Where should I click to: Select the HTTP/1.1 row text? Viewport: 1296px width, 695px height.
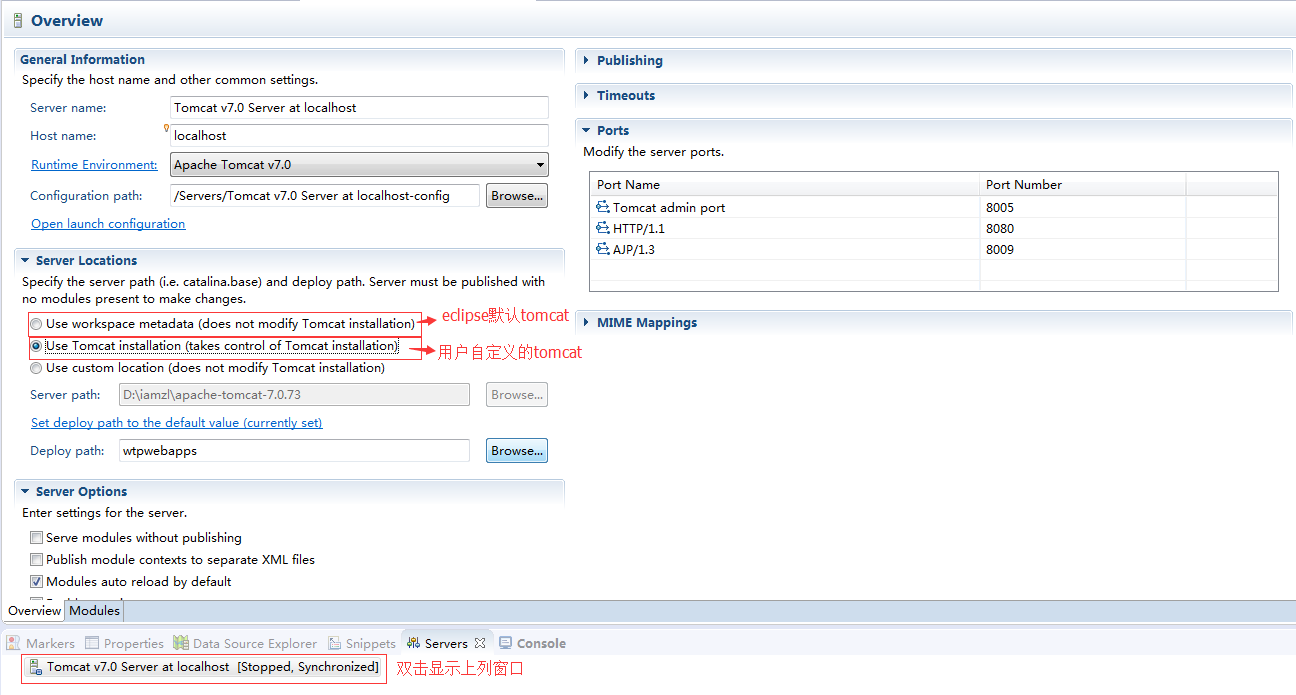pyautogui.click(x=638, y=229)
